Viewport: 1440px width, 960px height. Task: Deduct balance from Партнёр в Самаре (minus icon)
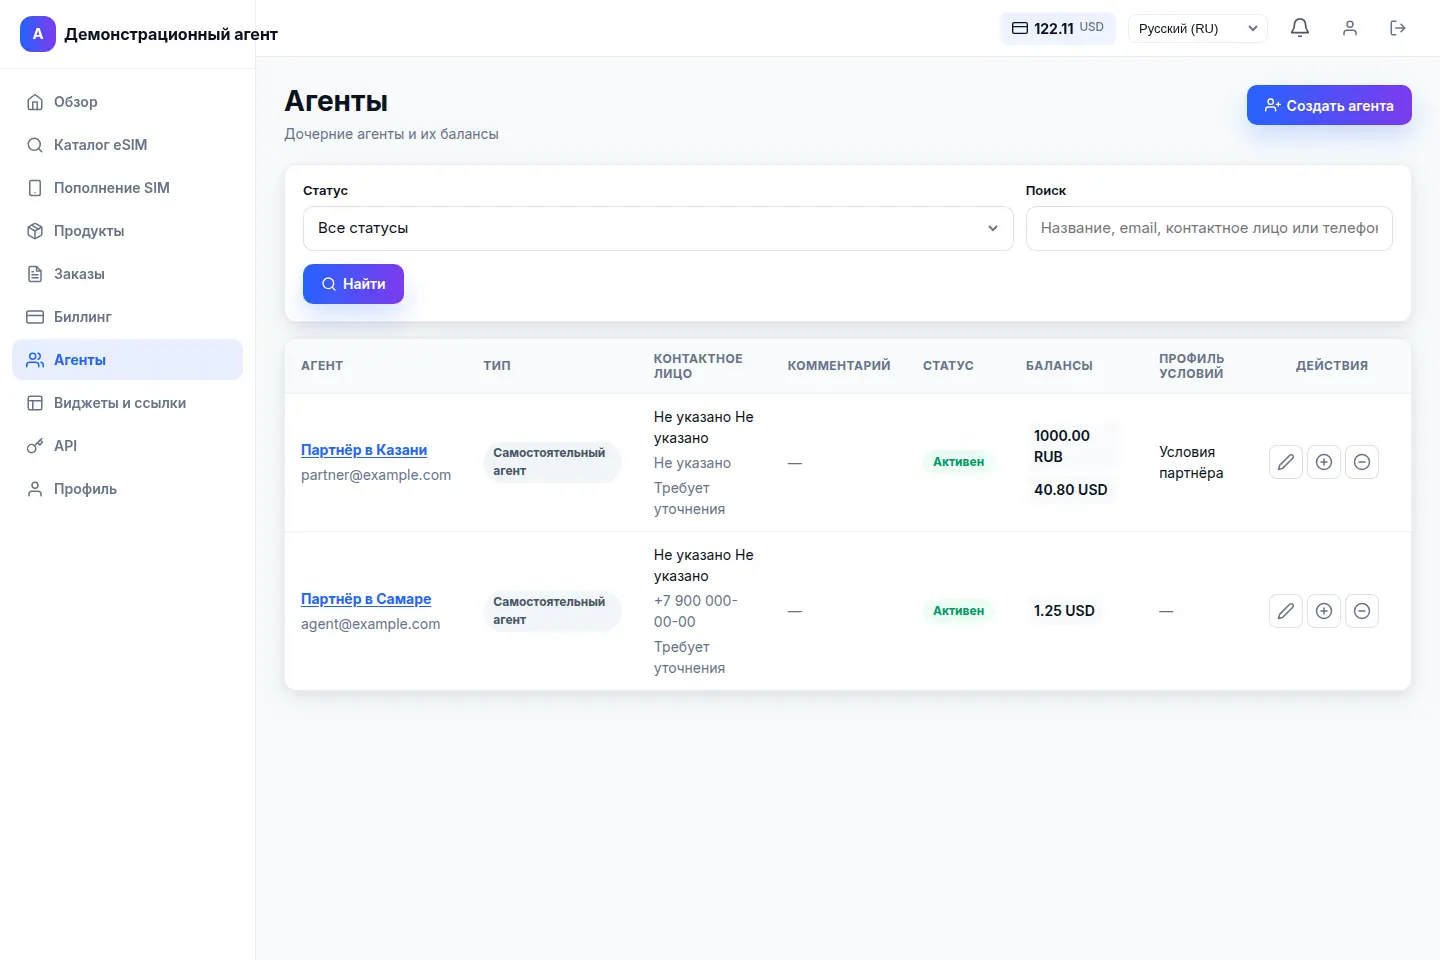click(x=1362, y=611)
